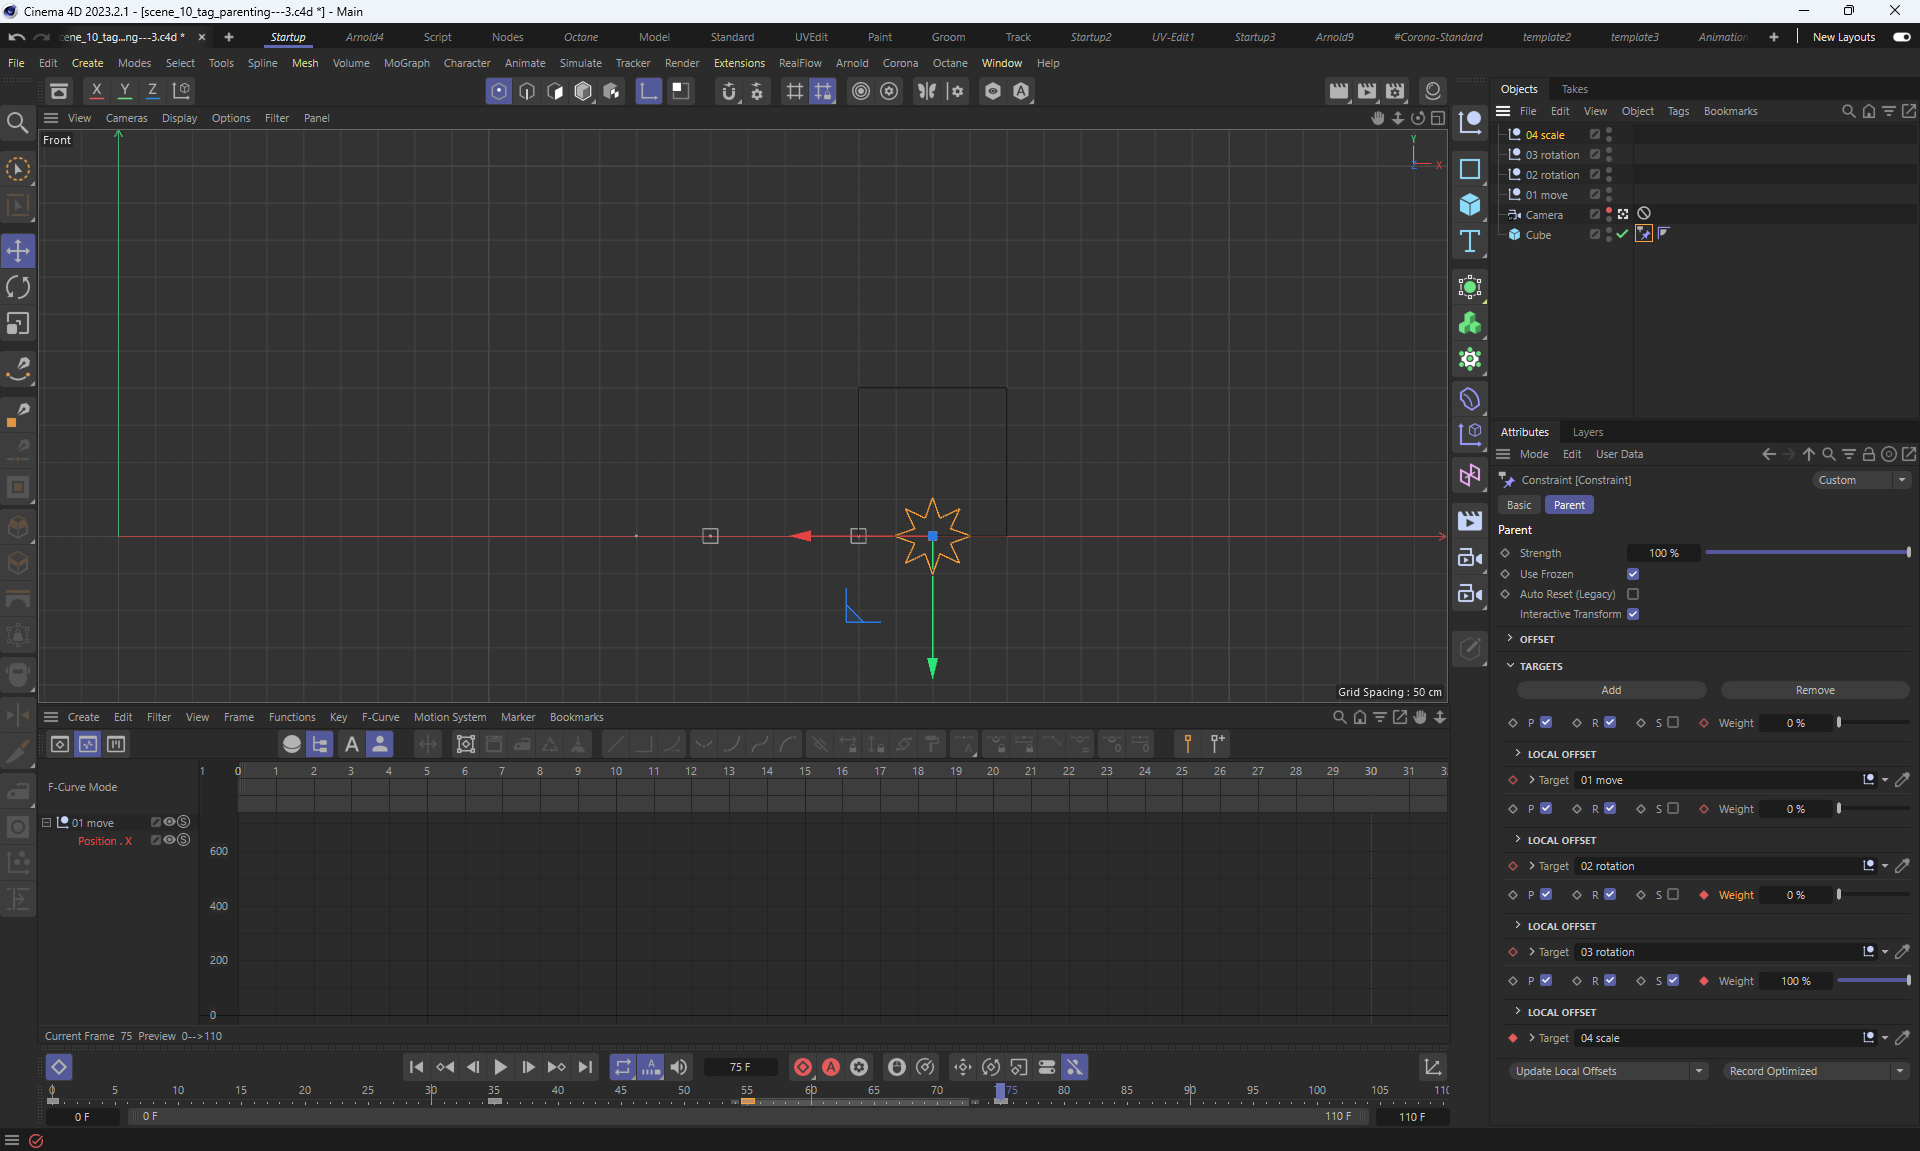
Task: Click the Remove target button
Action: pyautogui.click(x=1814, y=690)
